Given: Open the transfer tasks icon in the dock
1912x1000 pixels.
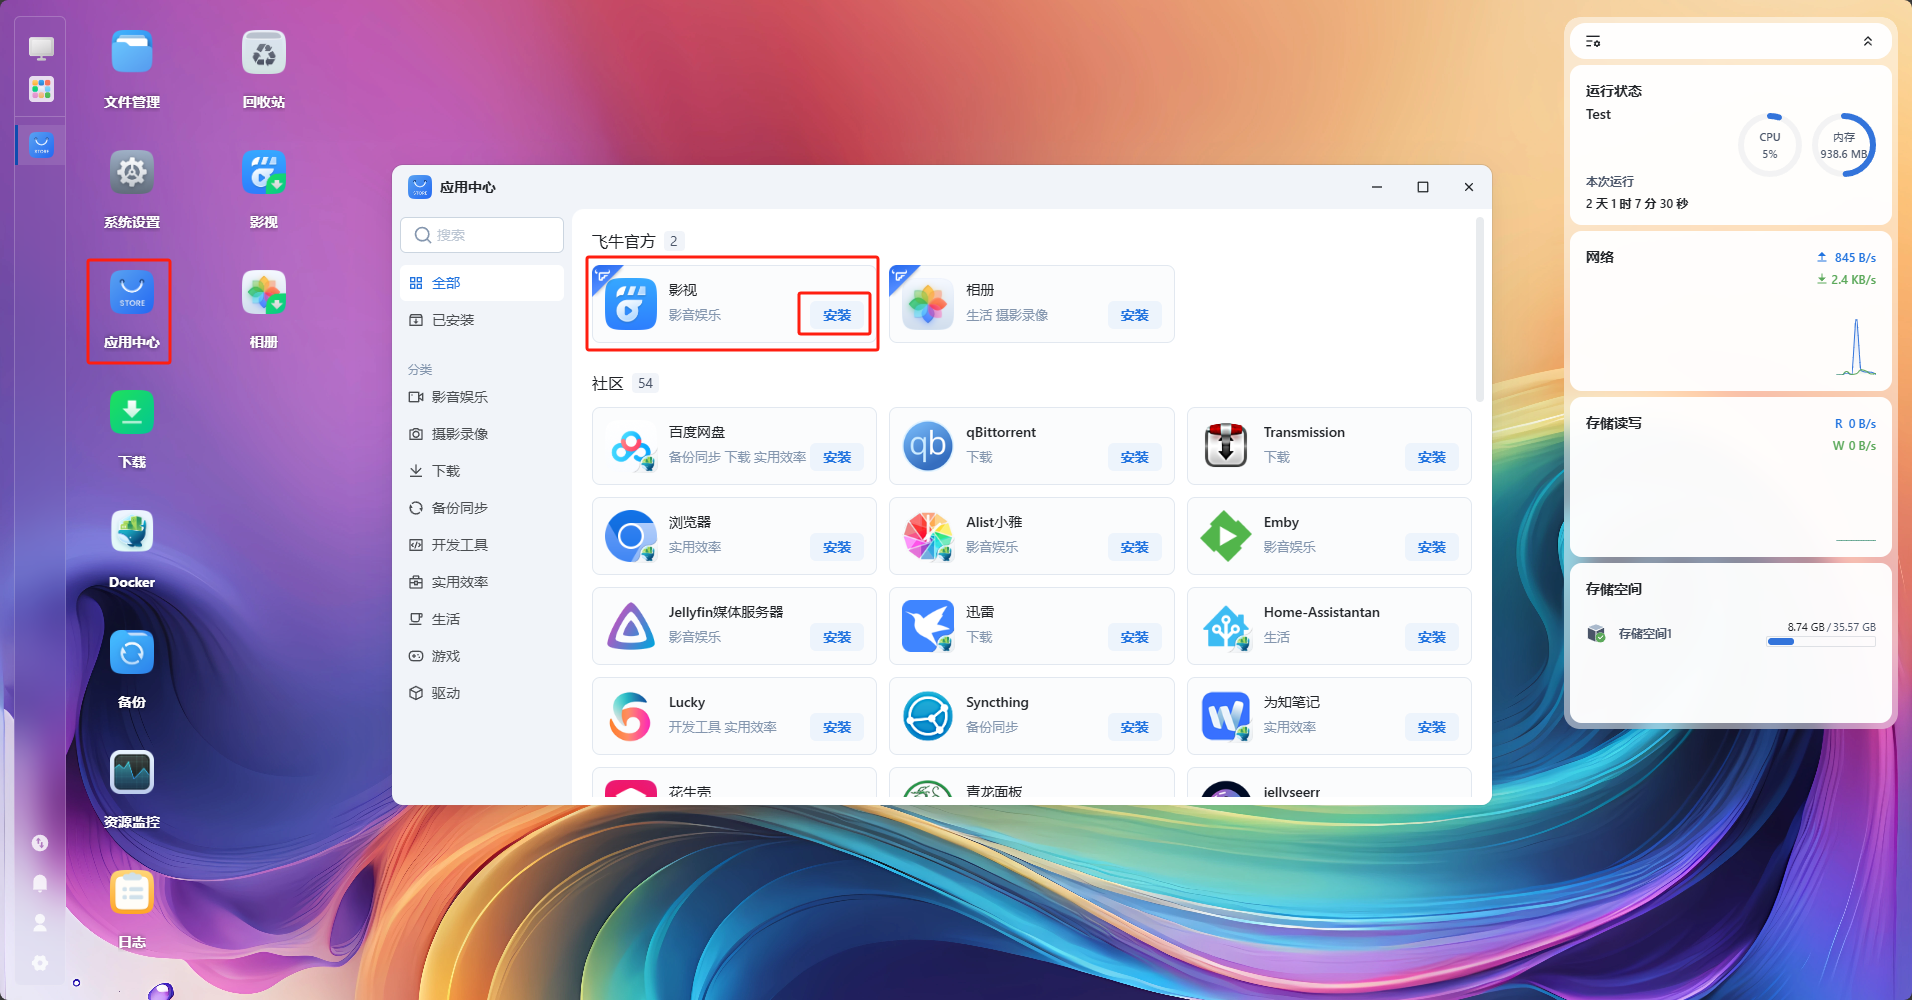Looking at the screenshot, I should click(40, 843).
